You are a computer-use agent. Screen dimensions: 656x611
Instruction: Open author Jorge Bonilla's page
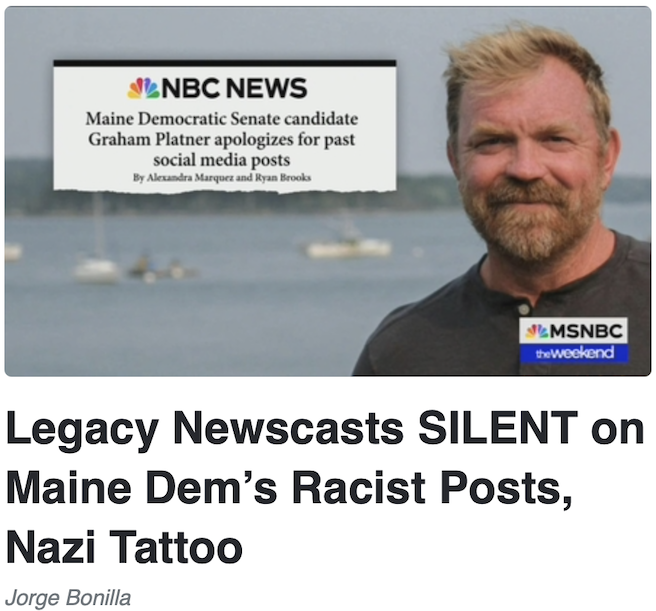(68, 598)
